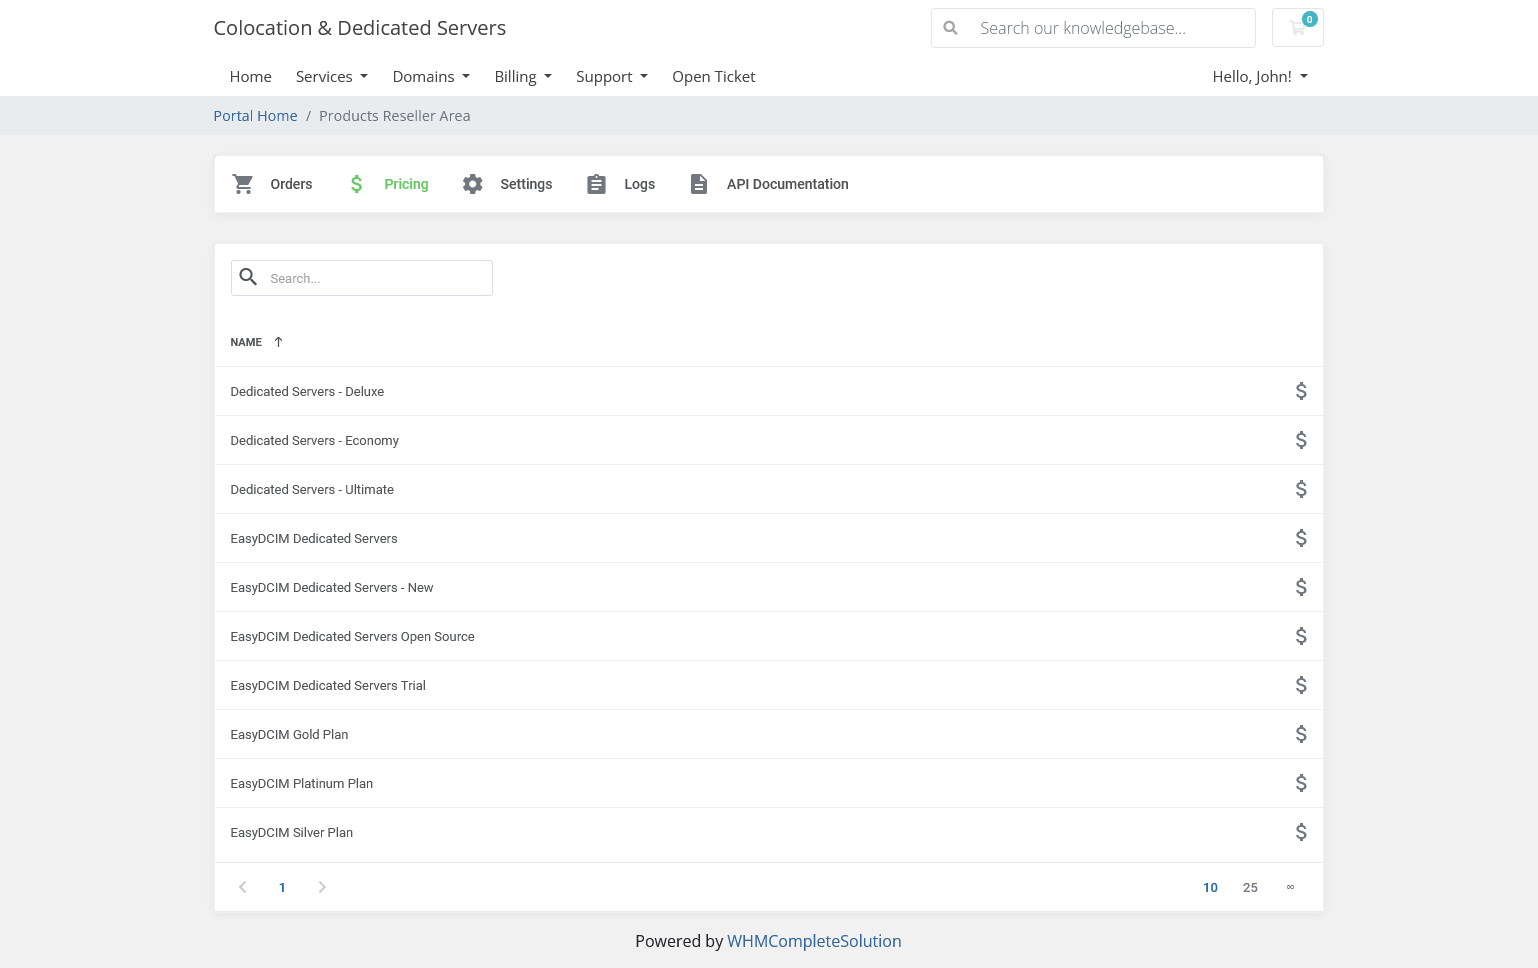Screen dimensions: 1538x968
Task: Click the Orders cart icon
Action: click(x=243, y=184)
